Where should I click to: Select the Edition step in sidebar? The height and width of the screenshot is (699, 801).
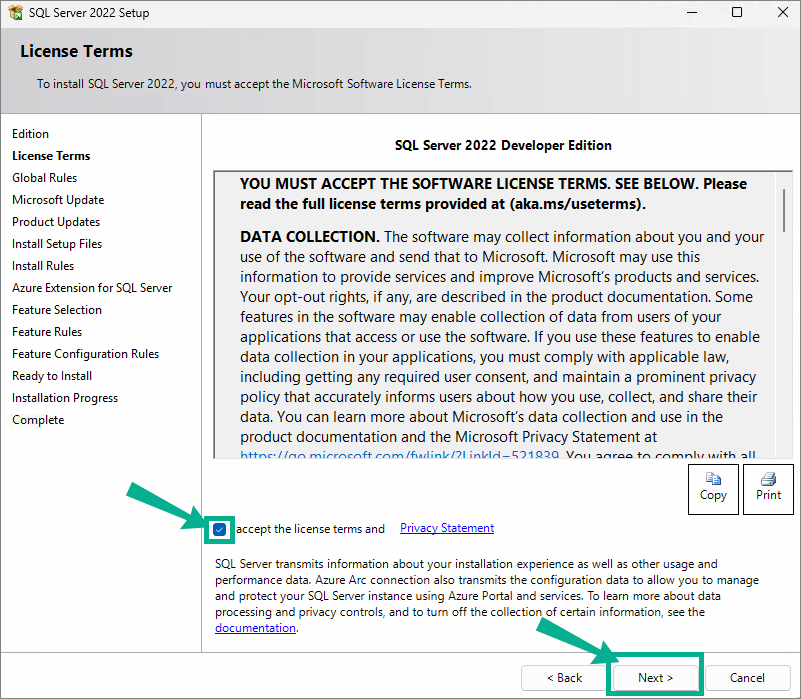click(31, 134)
